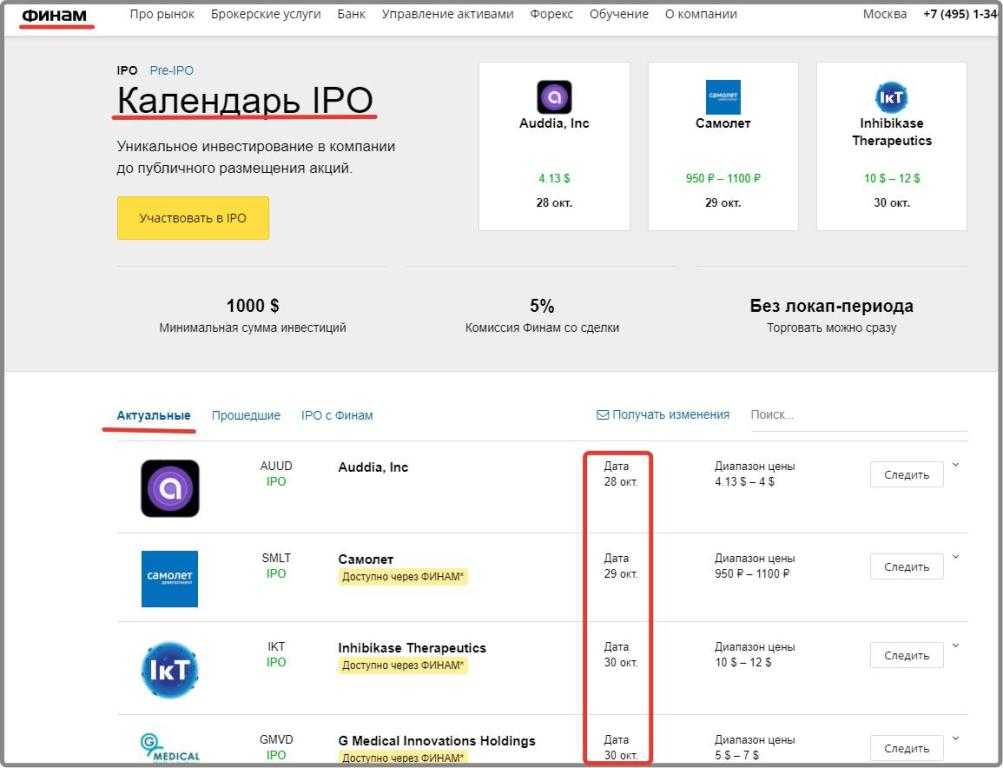Viewport: 1003px width, 768px height.
Task: Click the Поиск search field
Action: click(x=855, y=415)
